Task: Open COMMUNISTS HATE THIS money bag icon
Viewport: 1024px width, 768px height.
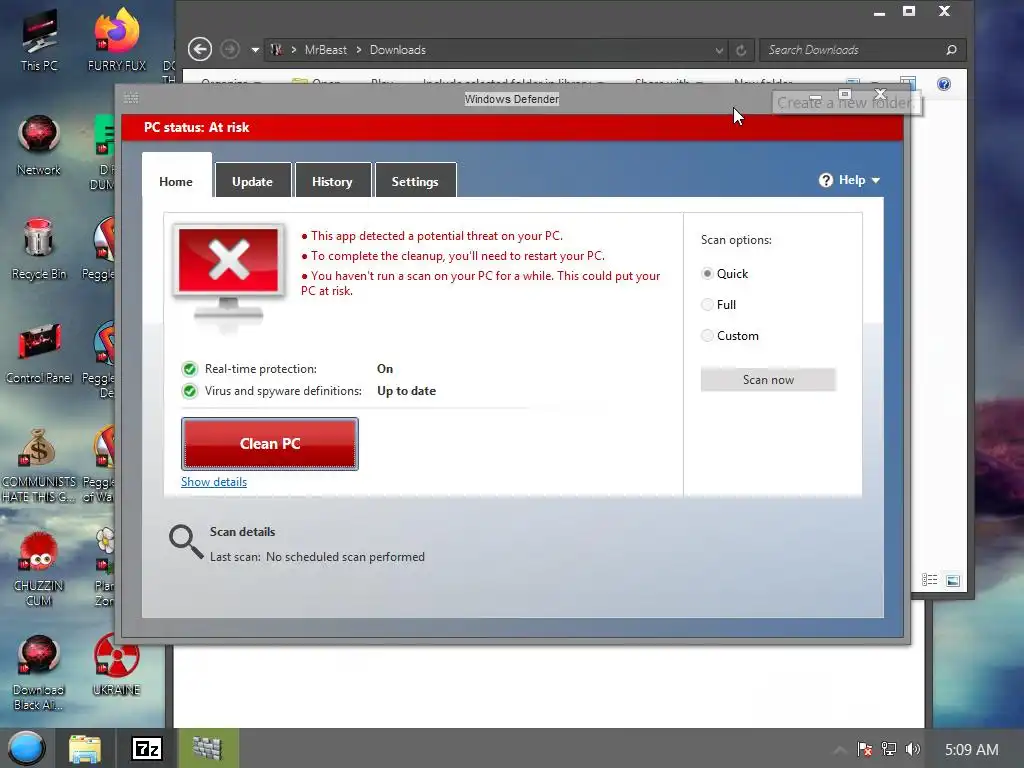Action: 39,465
